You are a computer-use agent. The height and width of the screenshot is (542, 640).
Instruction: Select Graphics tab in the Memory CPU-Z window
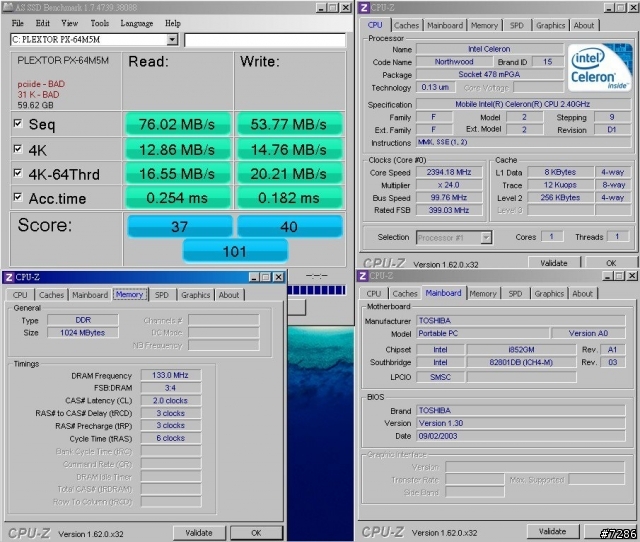point(196,295)
